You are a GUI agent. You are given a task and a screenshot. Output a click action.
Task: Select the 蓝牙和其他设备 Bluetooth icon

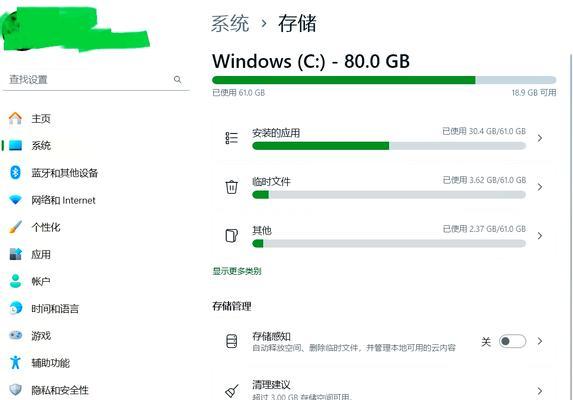[x=15, y=172]
